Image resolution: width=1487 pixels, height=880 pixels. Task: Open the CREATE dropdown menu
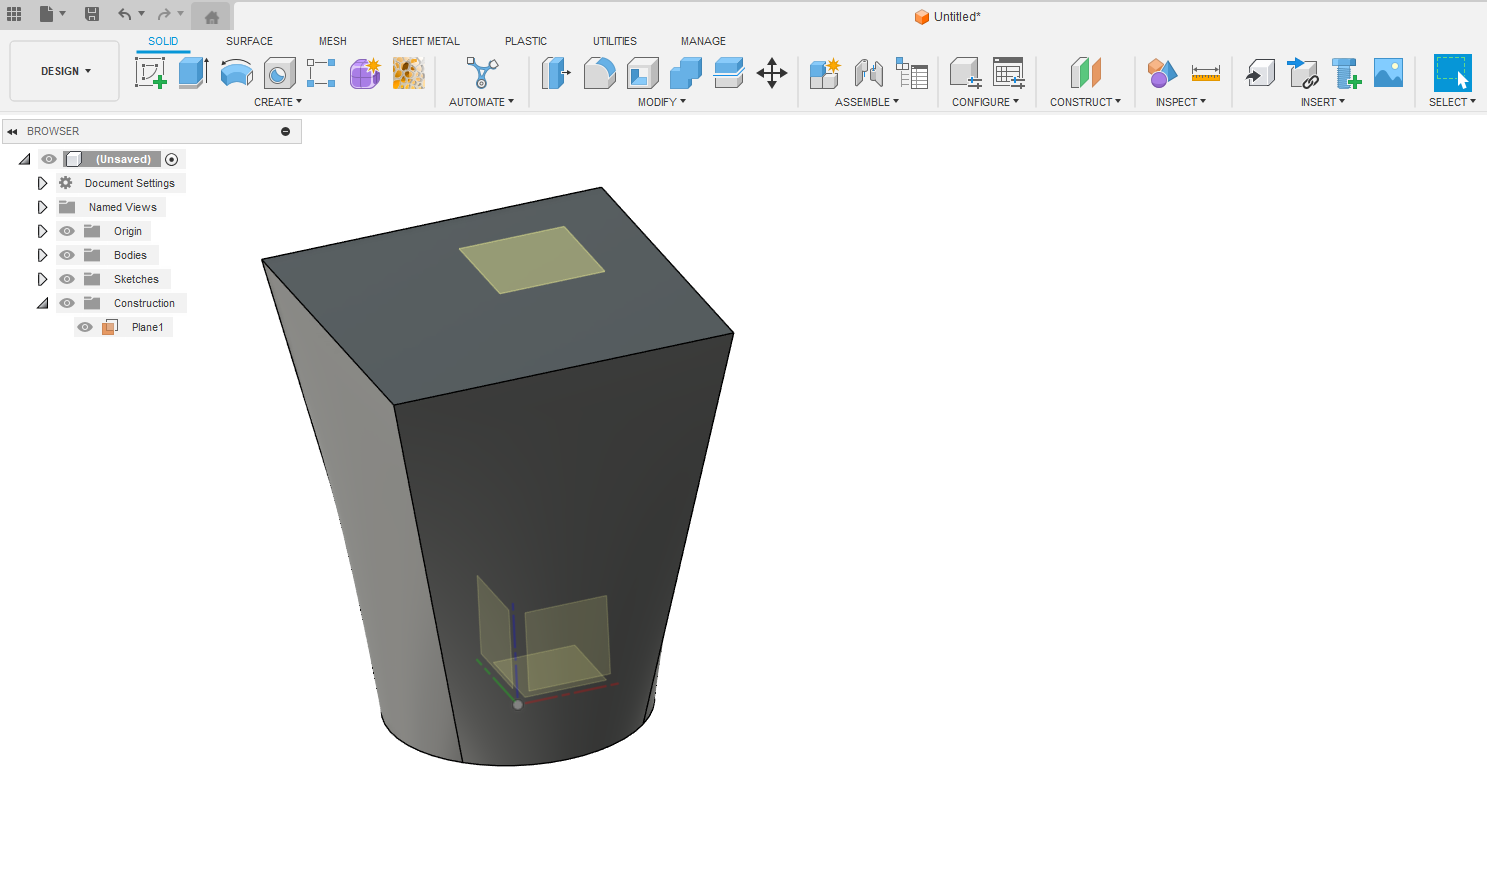coord(277,102)
